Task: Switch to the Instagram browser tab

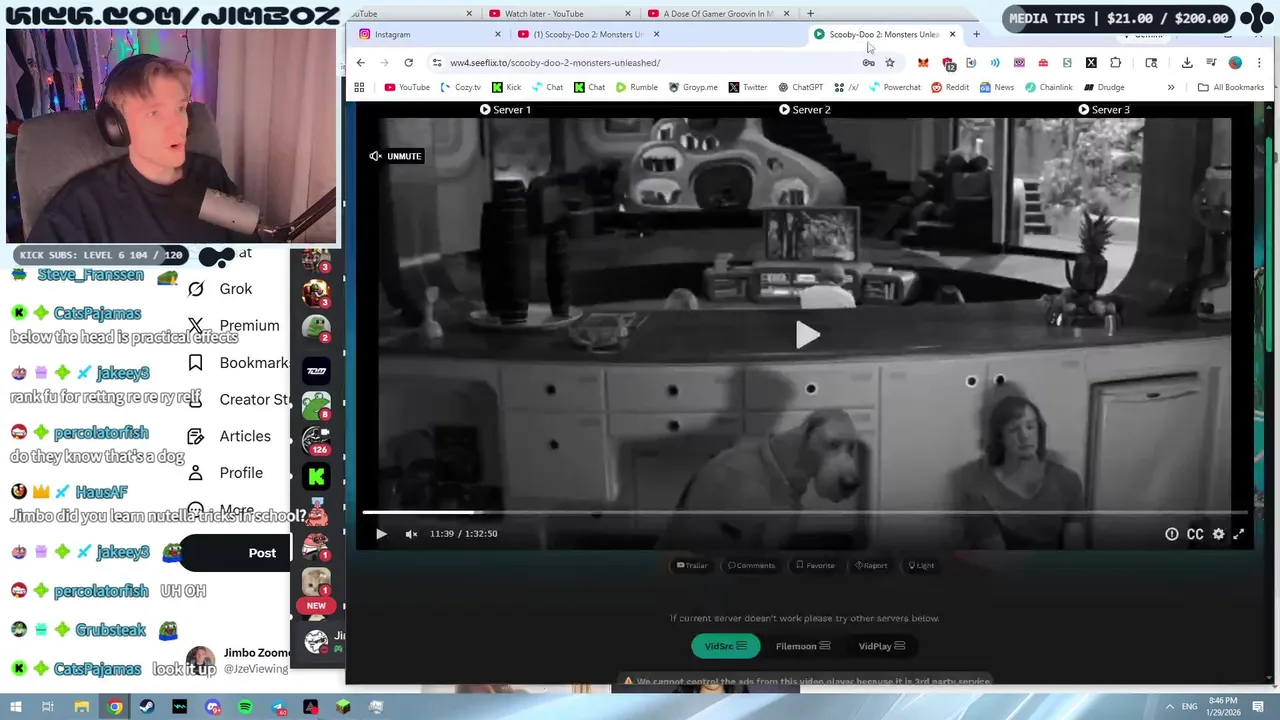Action: point(430,34)
